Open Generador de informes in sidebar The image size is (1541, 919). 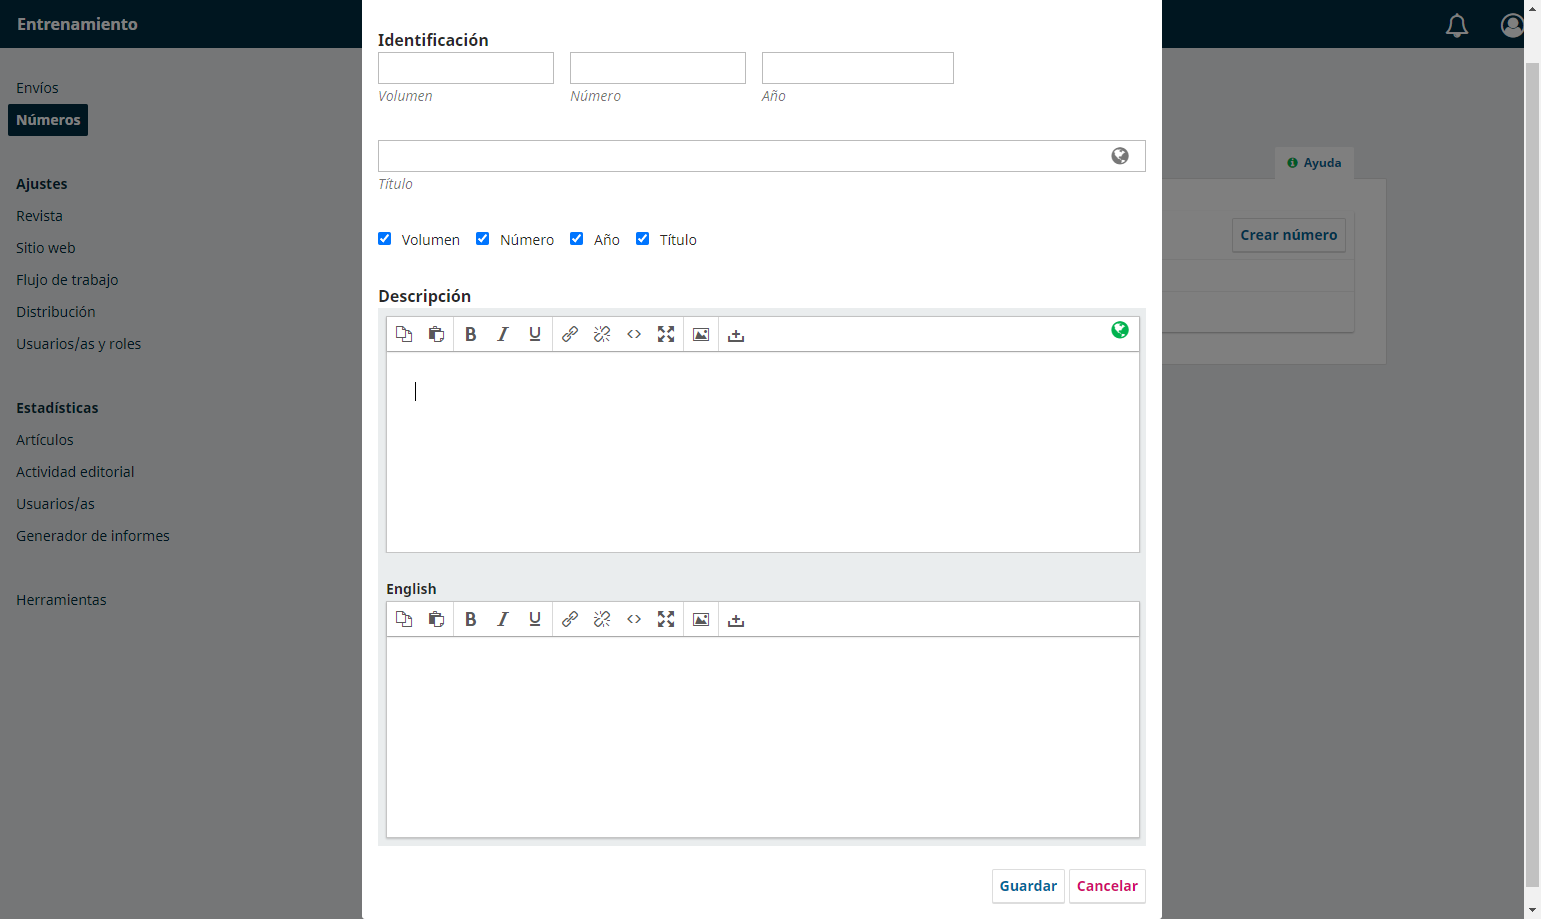click(x=93, y=536)
